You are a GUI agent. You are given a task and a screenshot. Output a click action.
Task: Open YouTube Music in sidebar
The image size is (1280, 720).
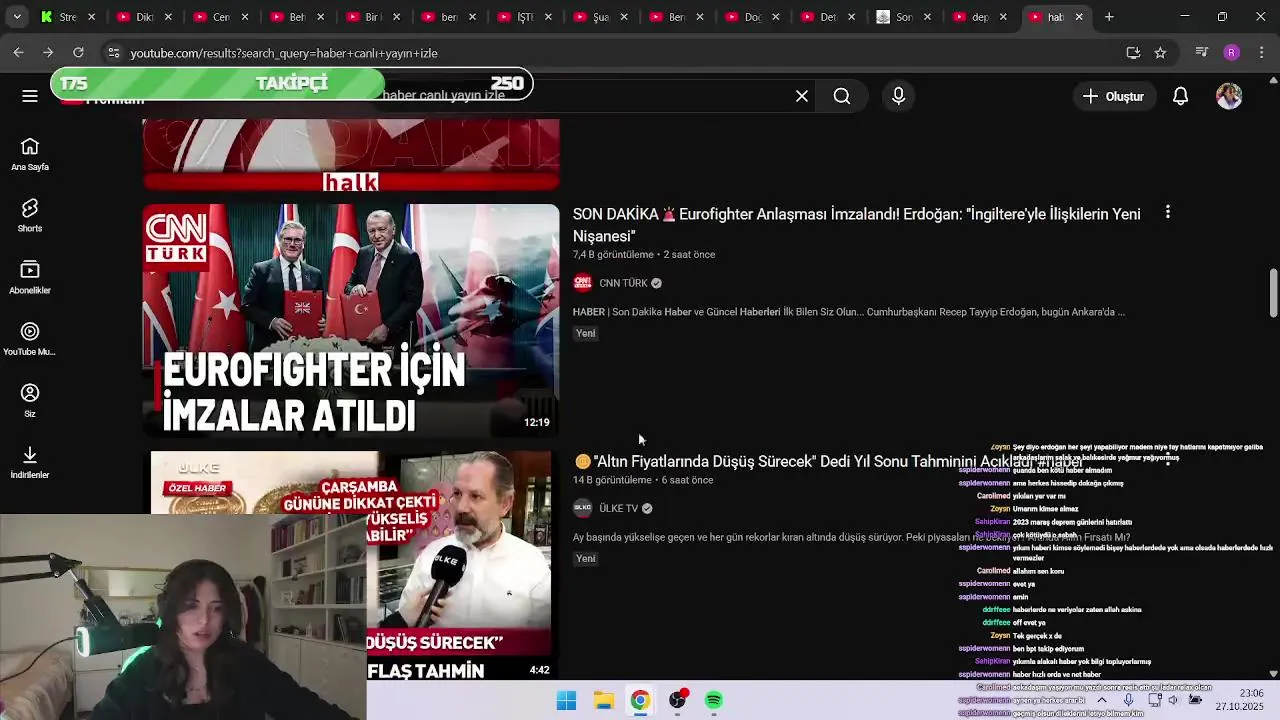(x=30, y=339)
